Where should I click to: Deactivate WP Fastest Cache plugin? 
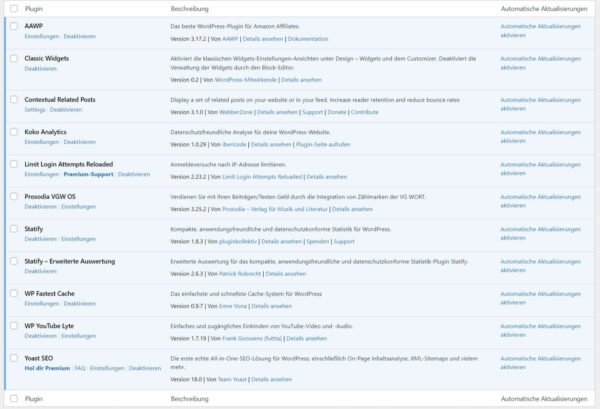point(80,304)
